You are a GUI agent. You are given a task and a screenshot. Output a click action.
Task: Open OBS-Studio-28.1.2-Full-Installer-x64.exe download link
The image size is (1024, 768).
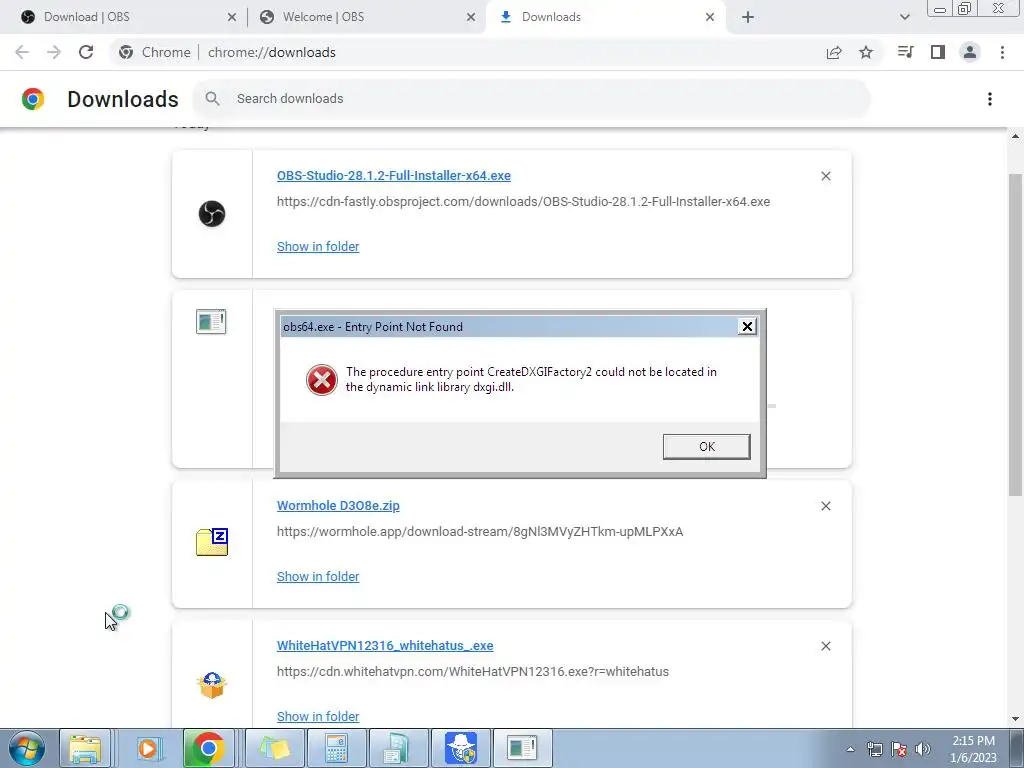point(394,176)
